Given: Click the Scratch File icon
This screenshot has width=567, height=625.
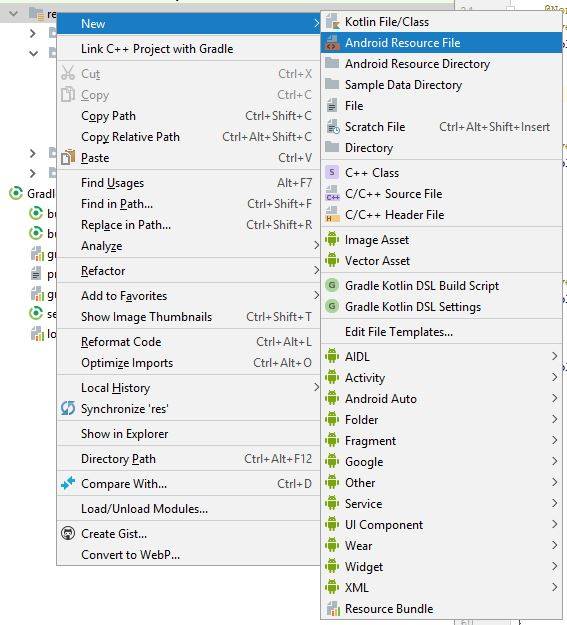Looking at the screenshot, I should point(332,127).
